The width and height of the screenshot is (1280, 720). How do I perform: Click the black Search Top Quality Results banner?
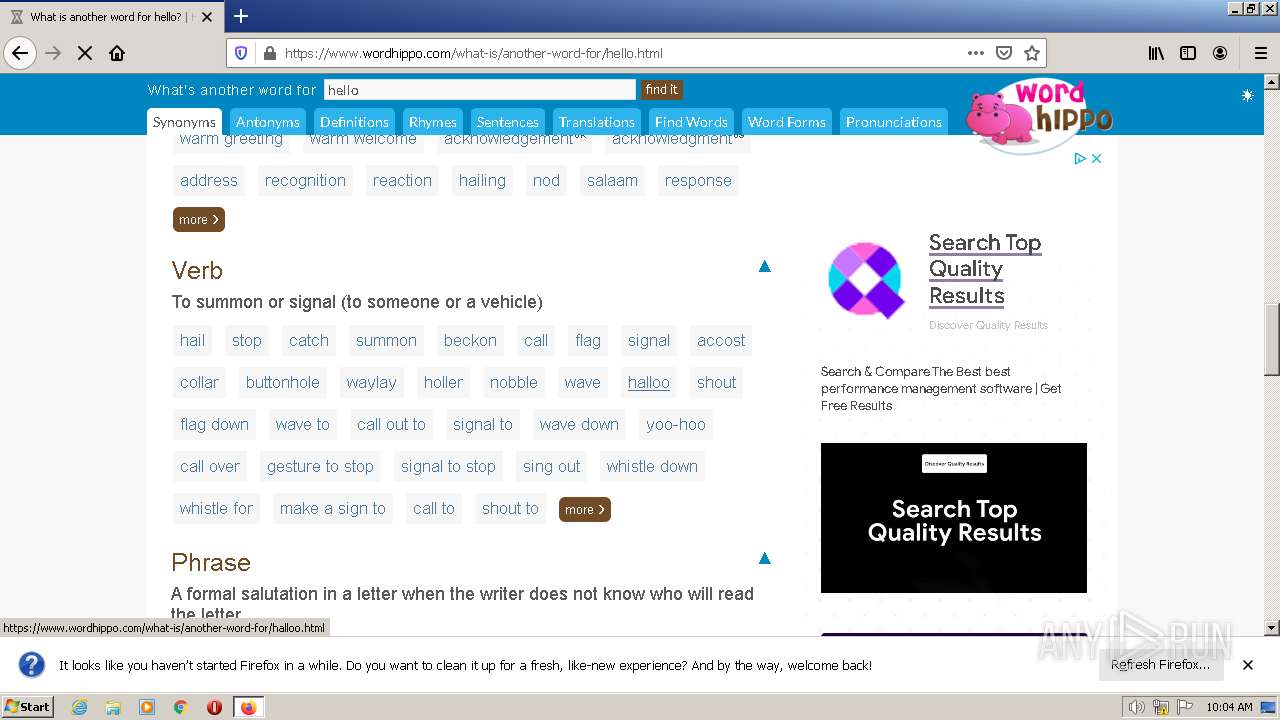click(954, 518)
